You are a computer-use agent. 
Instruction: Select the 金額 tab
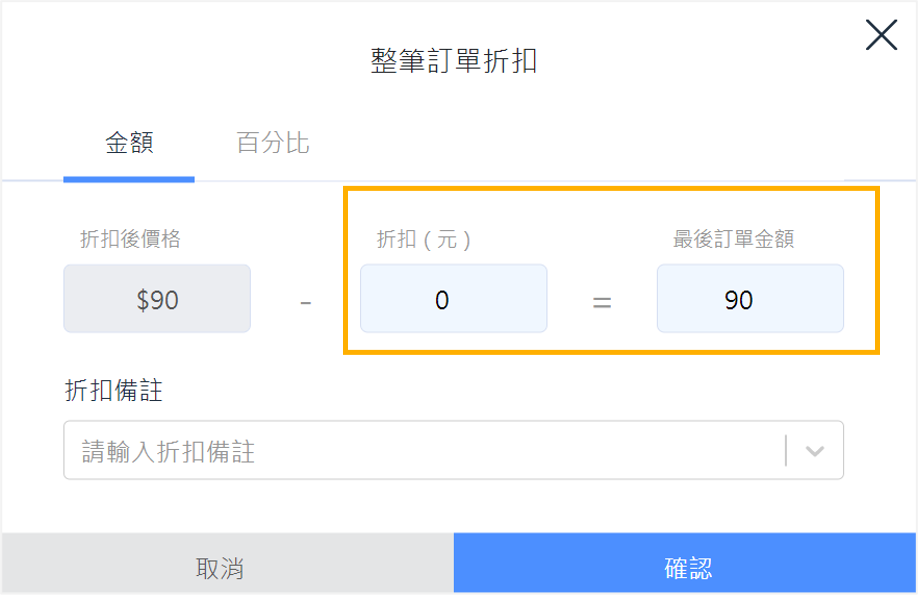click(129, 142)
